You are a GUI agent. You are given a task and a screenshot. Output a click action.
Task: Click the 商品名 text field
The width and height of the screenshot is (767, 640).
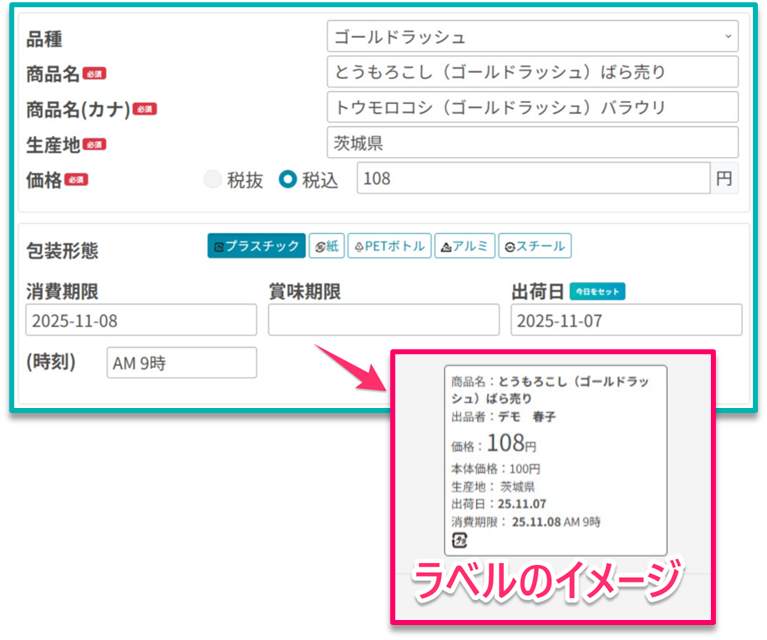point(531,72)
